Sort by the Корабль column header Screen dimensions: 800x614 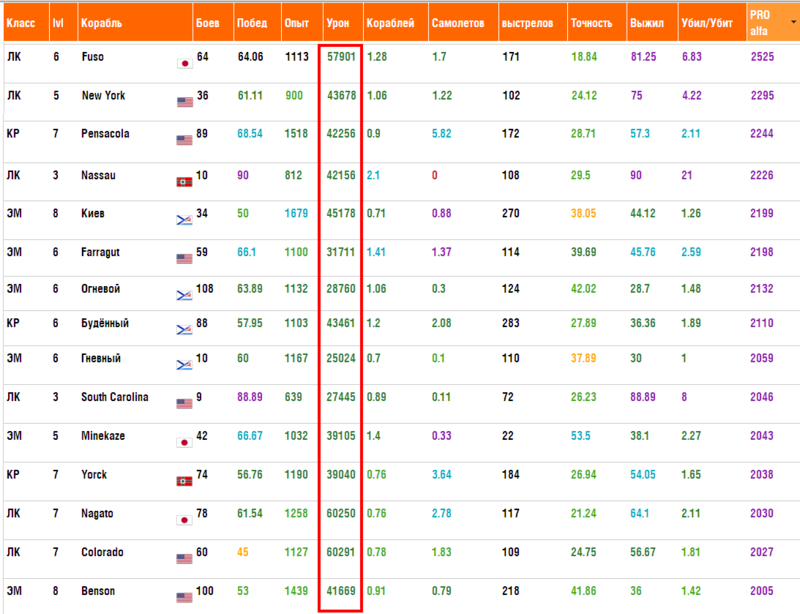coord(102,23)
